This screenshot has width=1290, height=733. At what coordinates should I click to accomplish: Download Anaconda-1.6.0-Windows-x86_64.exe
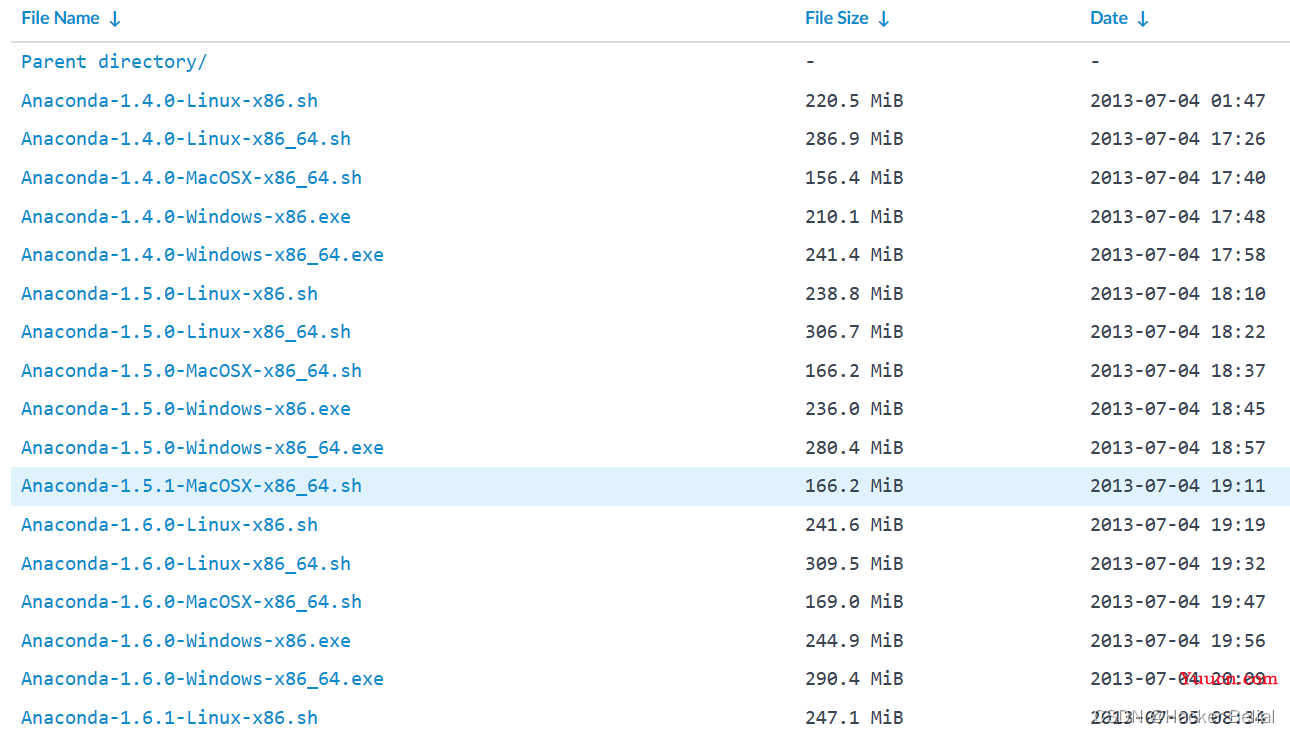pos(202,679)
